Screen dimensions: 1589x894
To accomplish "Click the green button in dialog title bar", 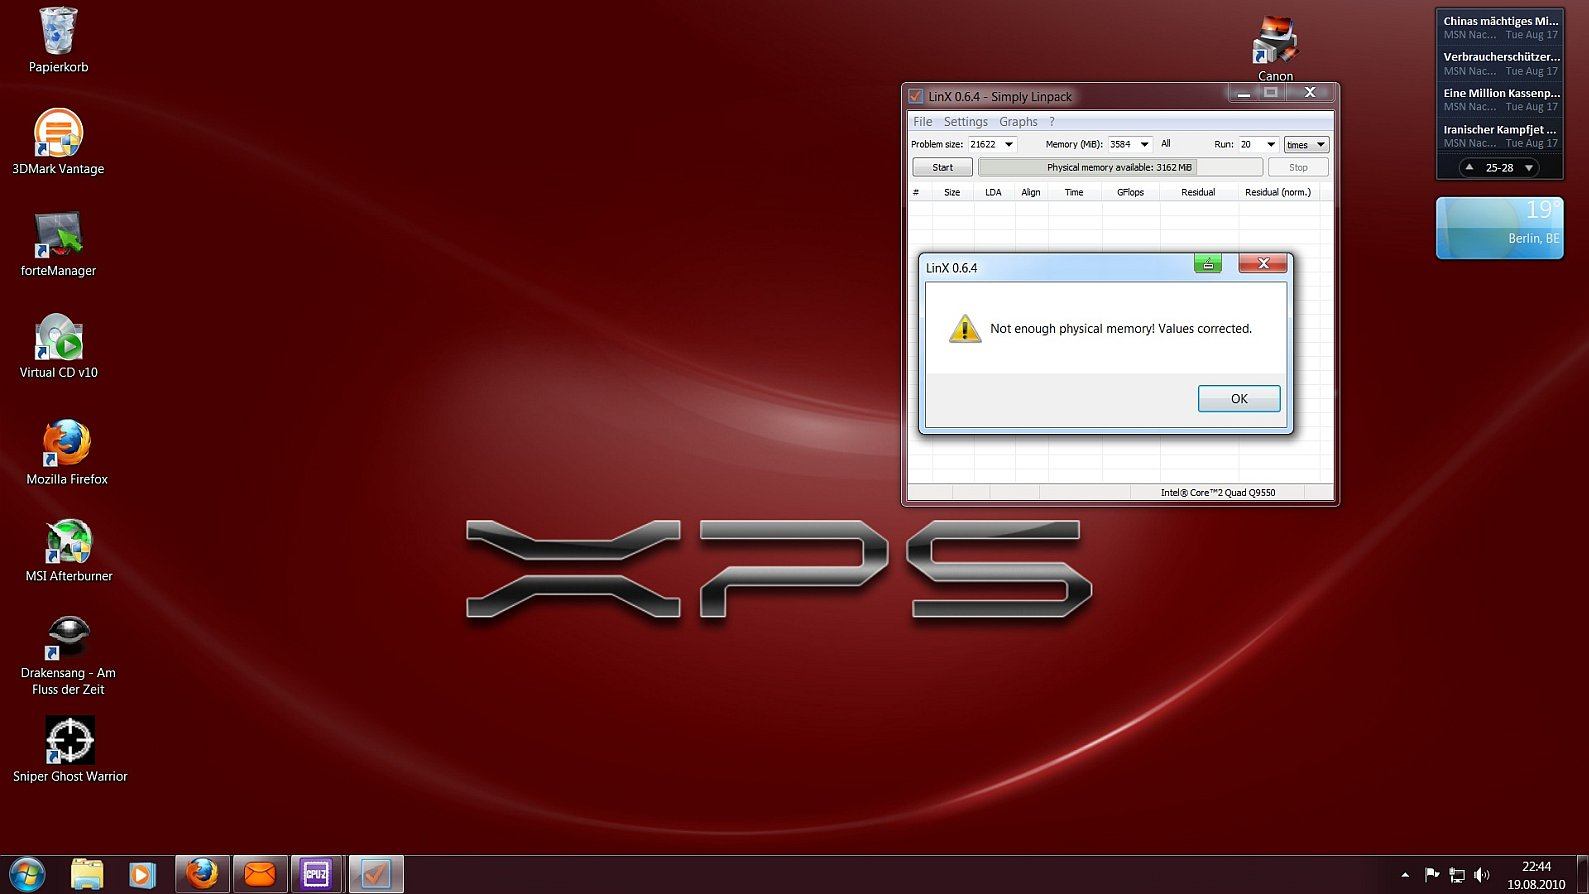I will (x=1208, y=263).
